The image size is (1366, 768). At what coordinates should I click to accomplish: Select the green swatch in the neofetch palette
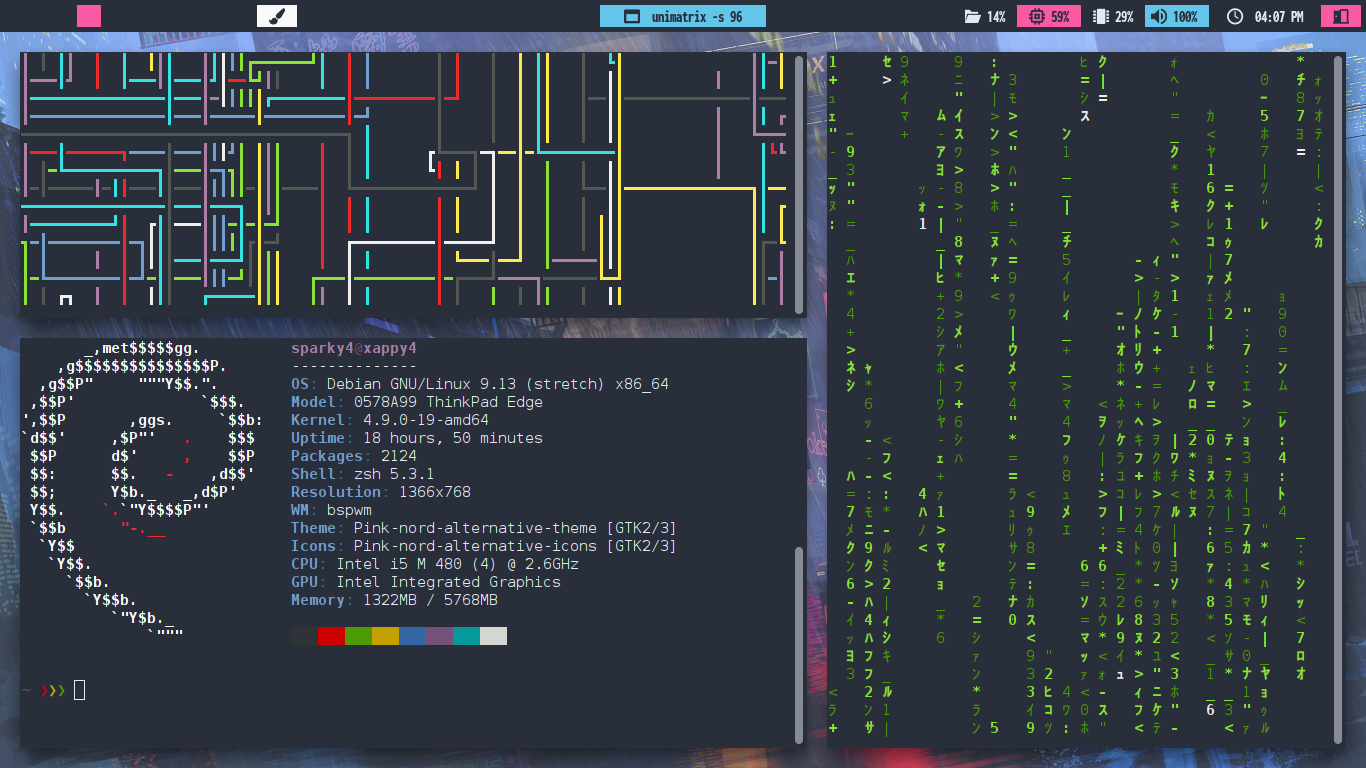(358, 636)
